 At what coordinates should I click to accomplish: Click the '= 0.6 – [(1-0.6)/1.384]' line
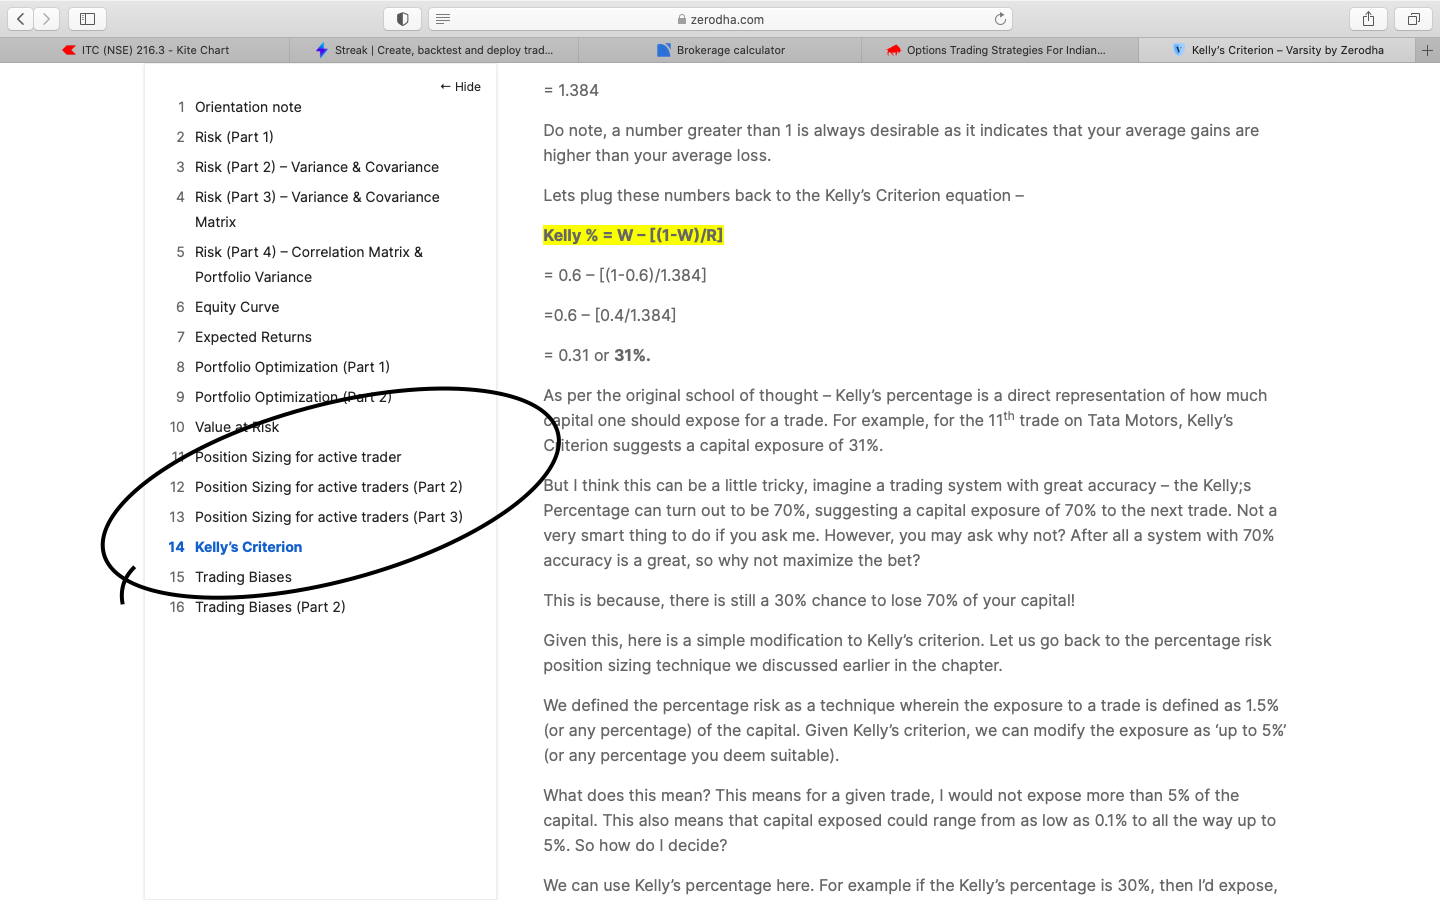point(625,275)
